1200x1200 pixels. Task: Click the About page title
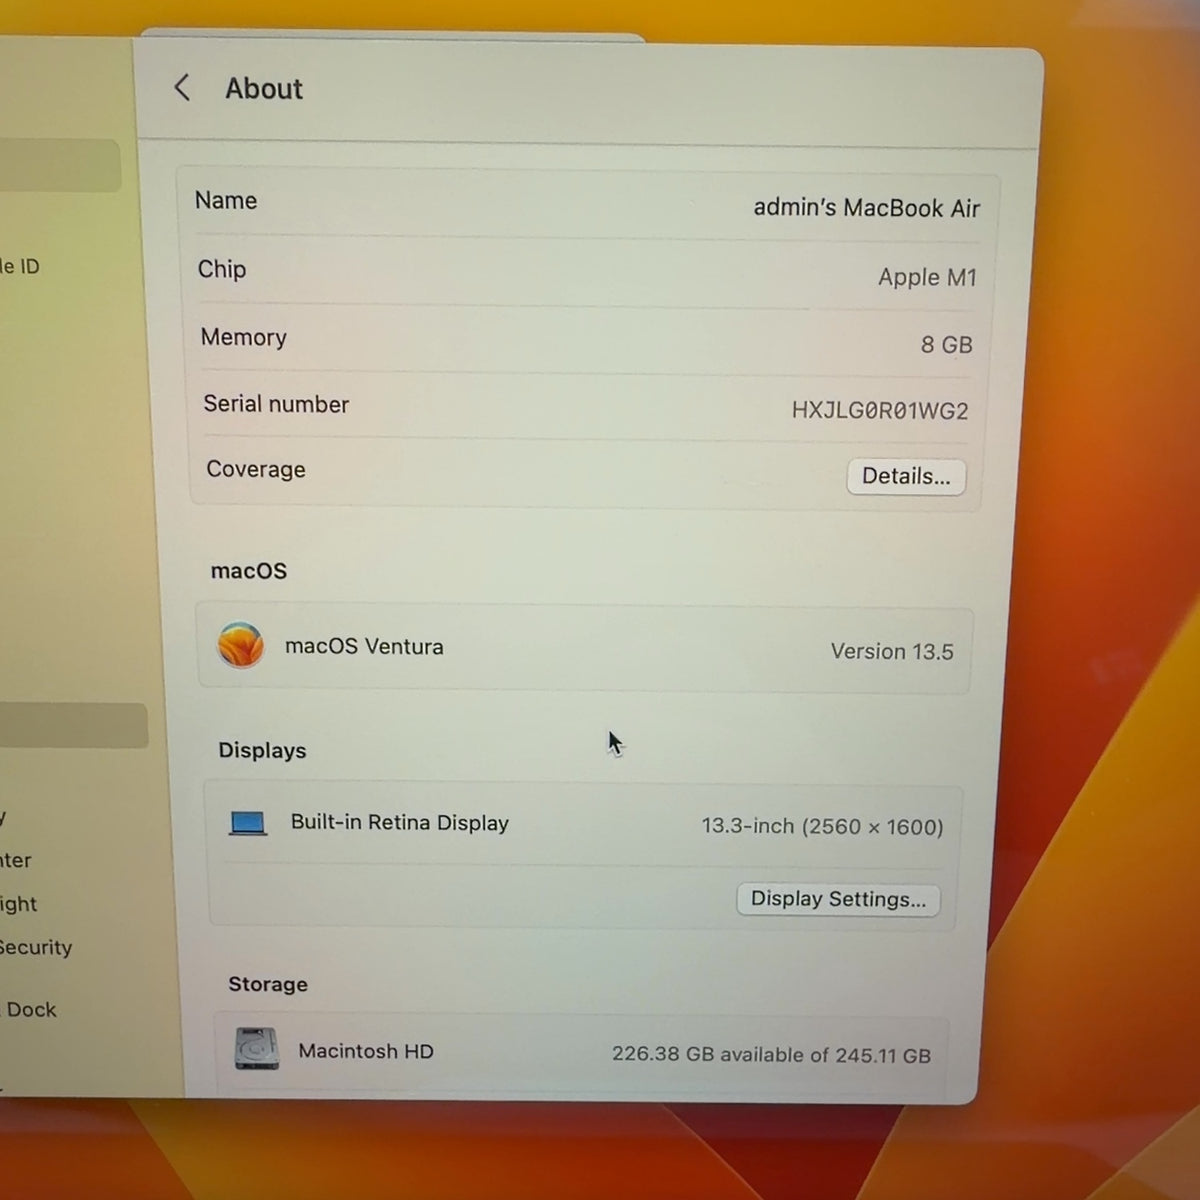coord(264,88)
